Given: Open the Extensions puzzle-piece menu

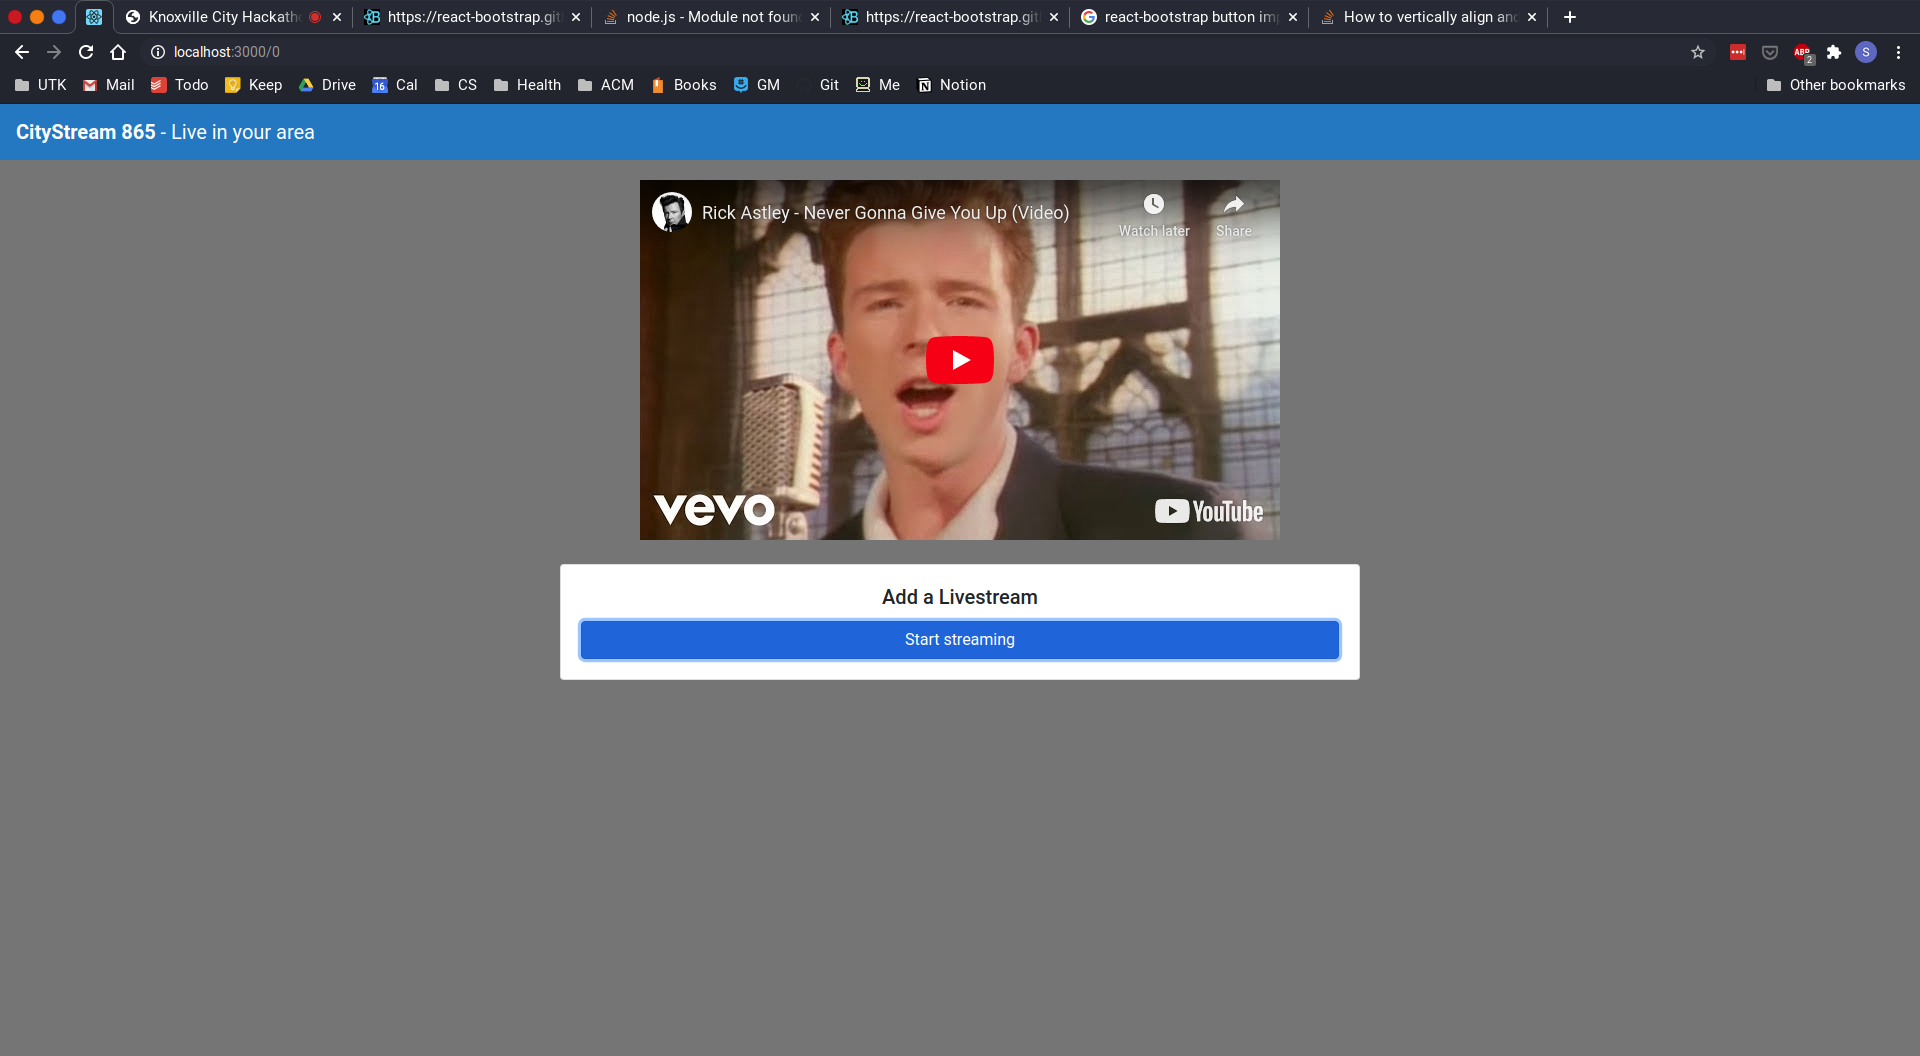Looking at the screenshot, I should (1834, 52).
